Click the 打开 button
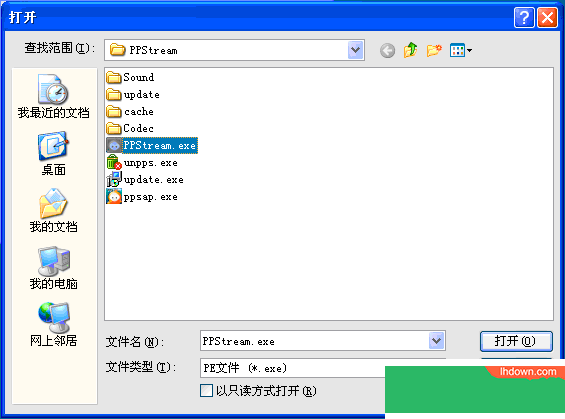The width and height of the screenshot is (565, 419). coord(516,341)
